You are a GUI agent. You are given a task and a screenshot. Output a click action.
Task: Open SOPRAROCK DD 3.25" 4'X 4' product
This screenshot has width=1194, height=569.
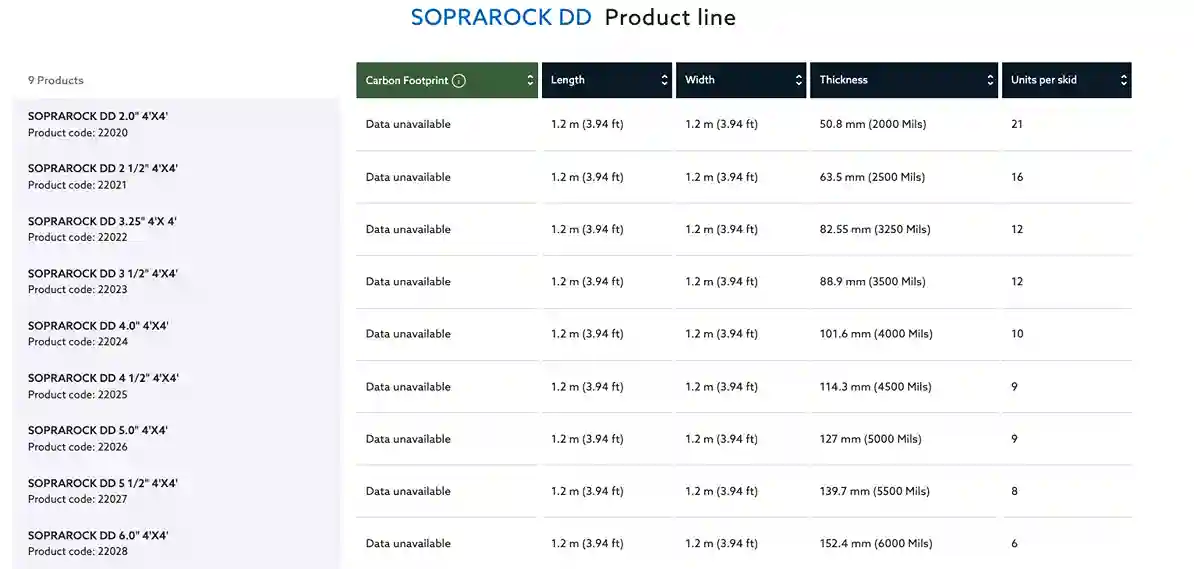(102, 221)
